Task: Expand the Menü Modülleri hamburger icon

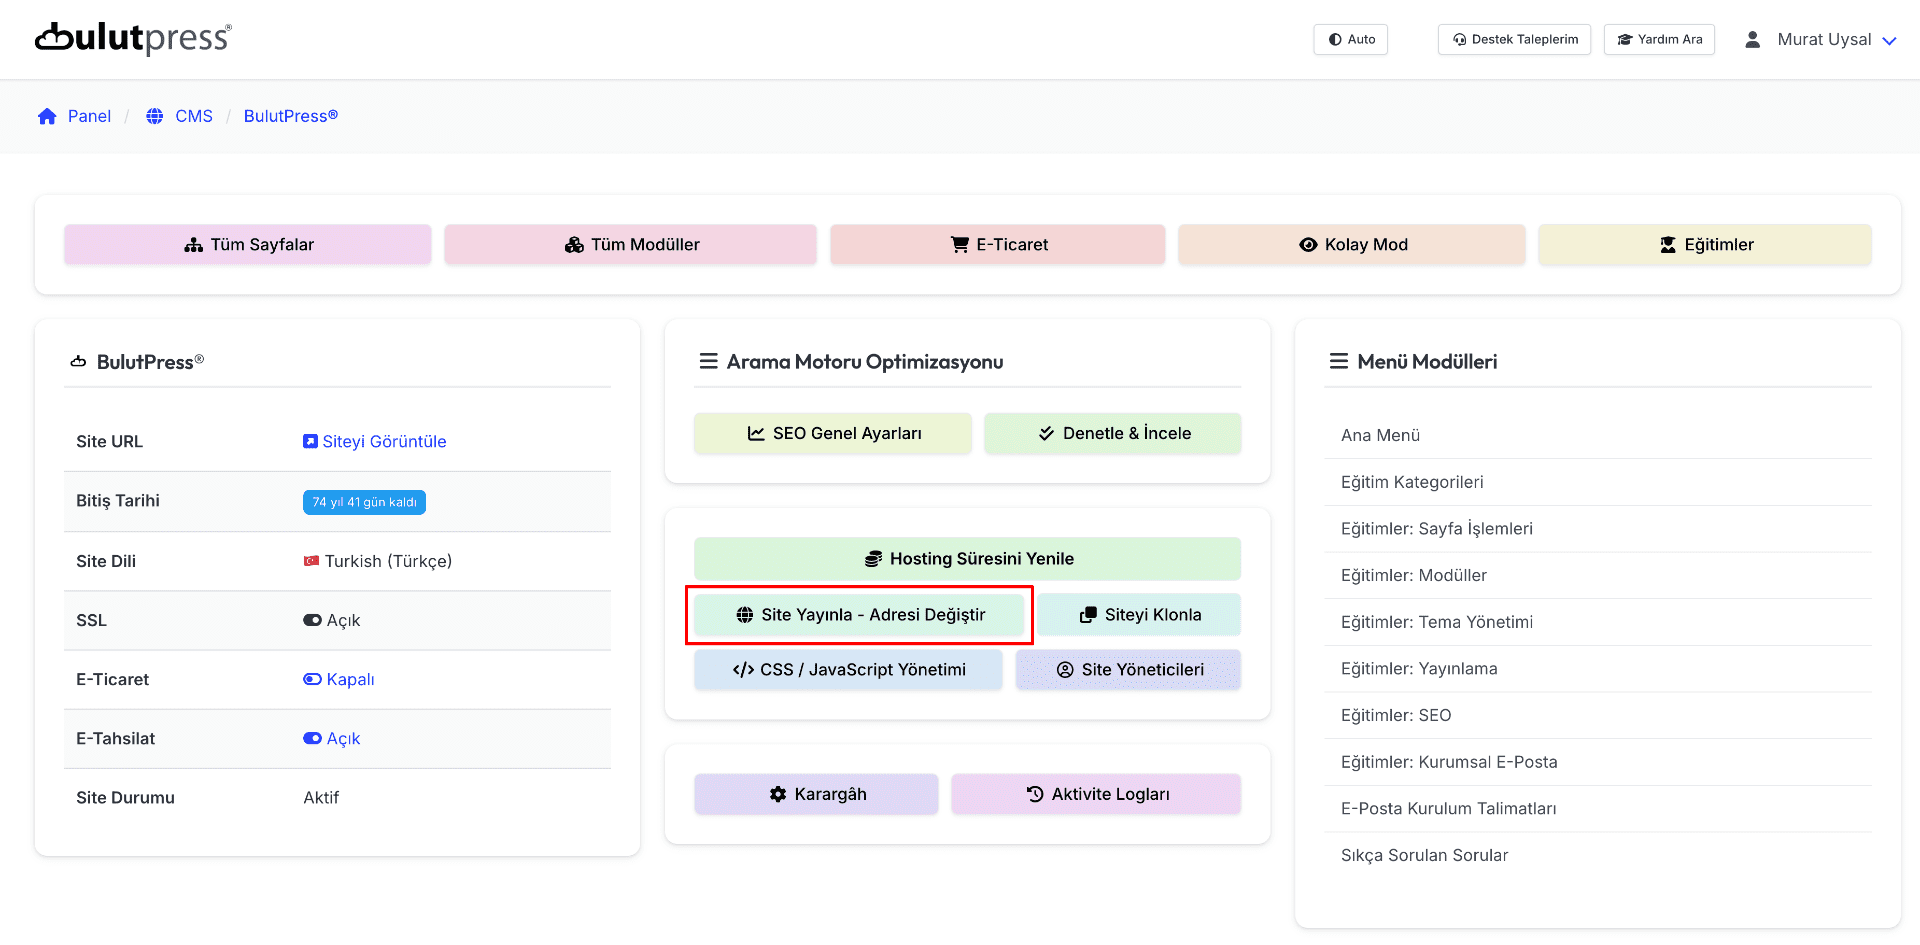Action: point(1338,362)
